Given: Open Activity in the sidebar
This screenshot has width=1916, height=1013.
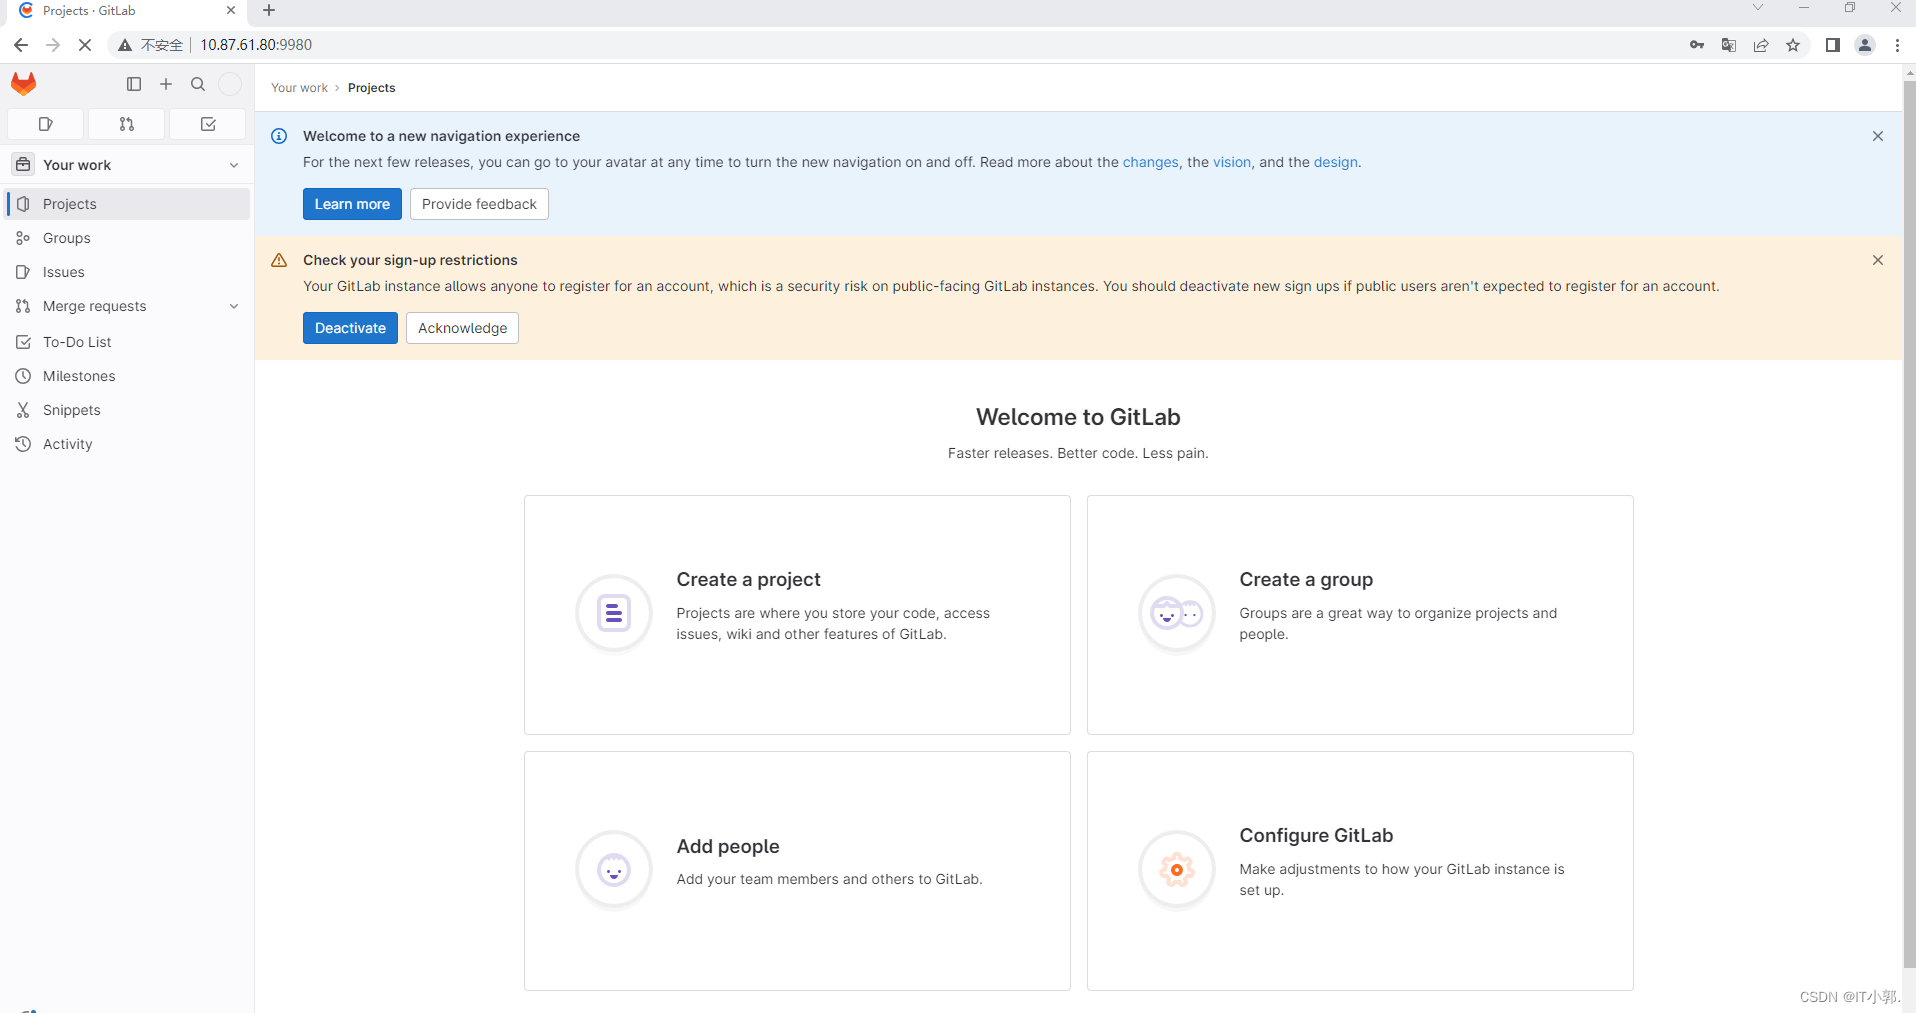Looking at the screenshot, I should [128, 444].
